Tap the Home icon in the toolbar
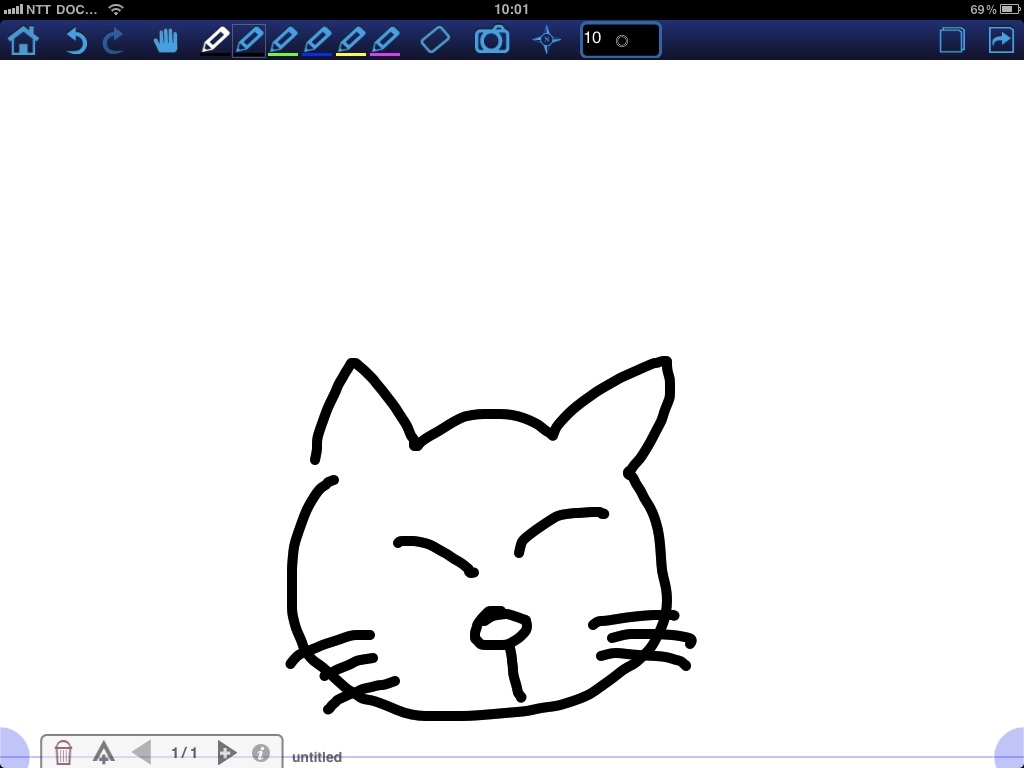 (23, 40)
